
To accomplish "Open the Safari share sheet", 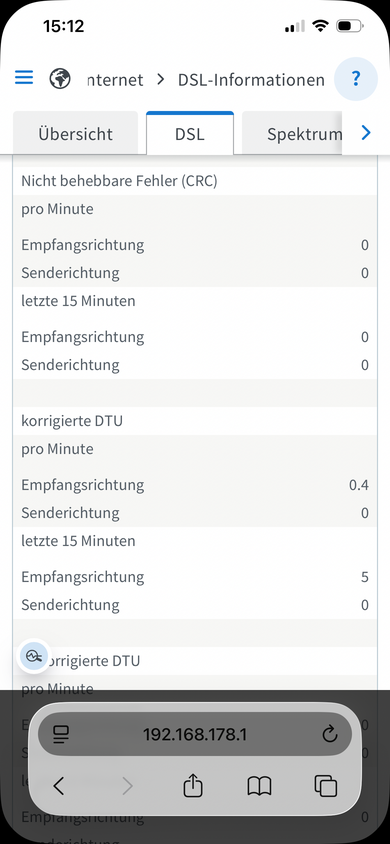I will [193, 786].
